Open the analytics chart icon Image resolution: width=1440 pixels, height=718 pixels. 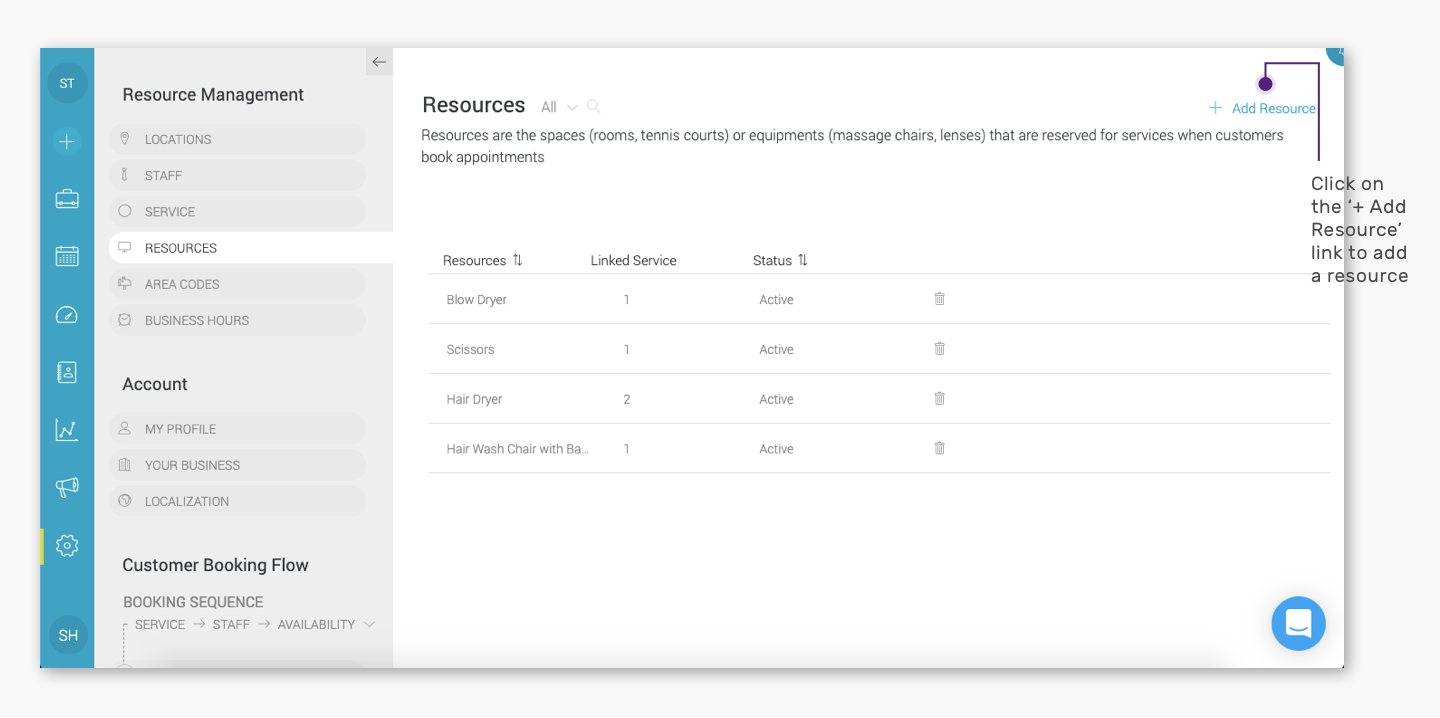coord(67,430)
